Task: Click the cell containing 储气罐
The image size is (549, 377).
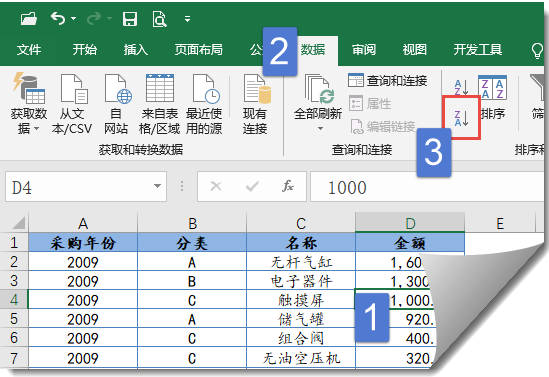Action: point(301,319)
